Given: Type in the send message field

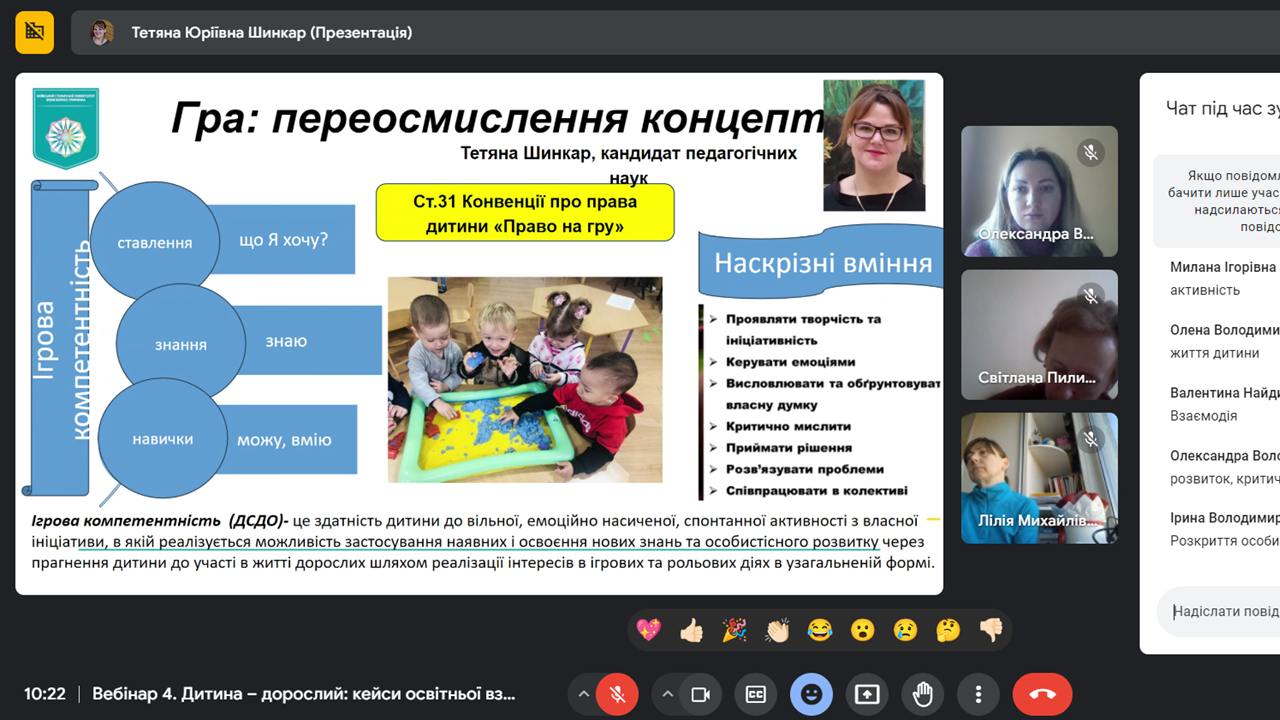Looking at the screenshot, I should pyautogui.click(x=1220, y=611).
